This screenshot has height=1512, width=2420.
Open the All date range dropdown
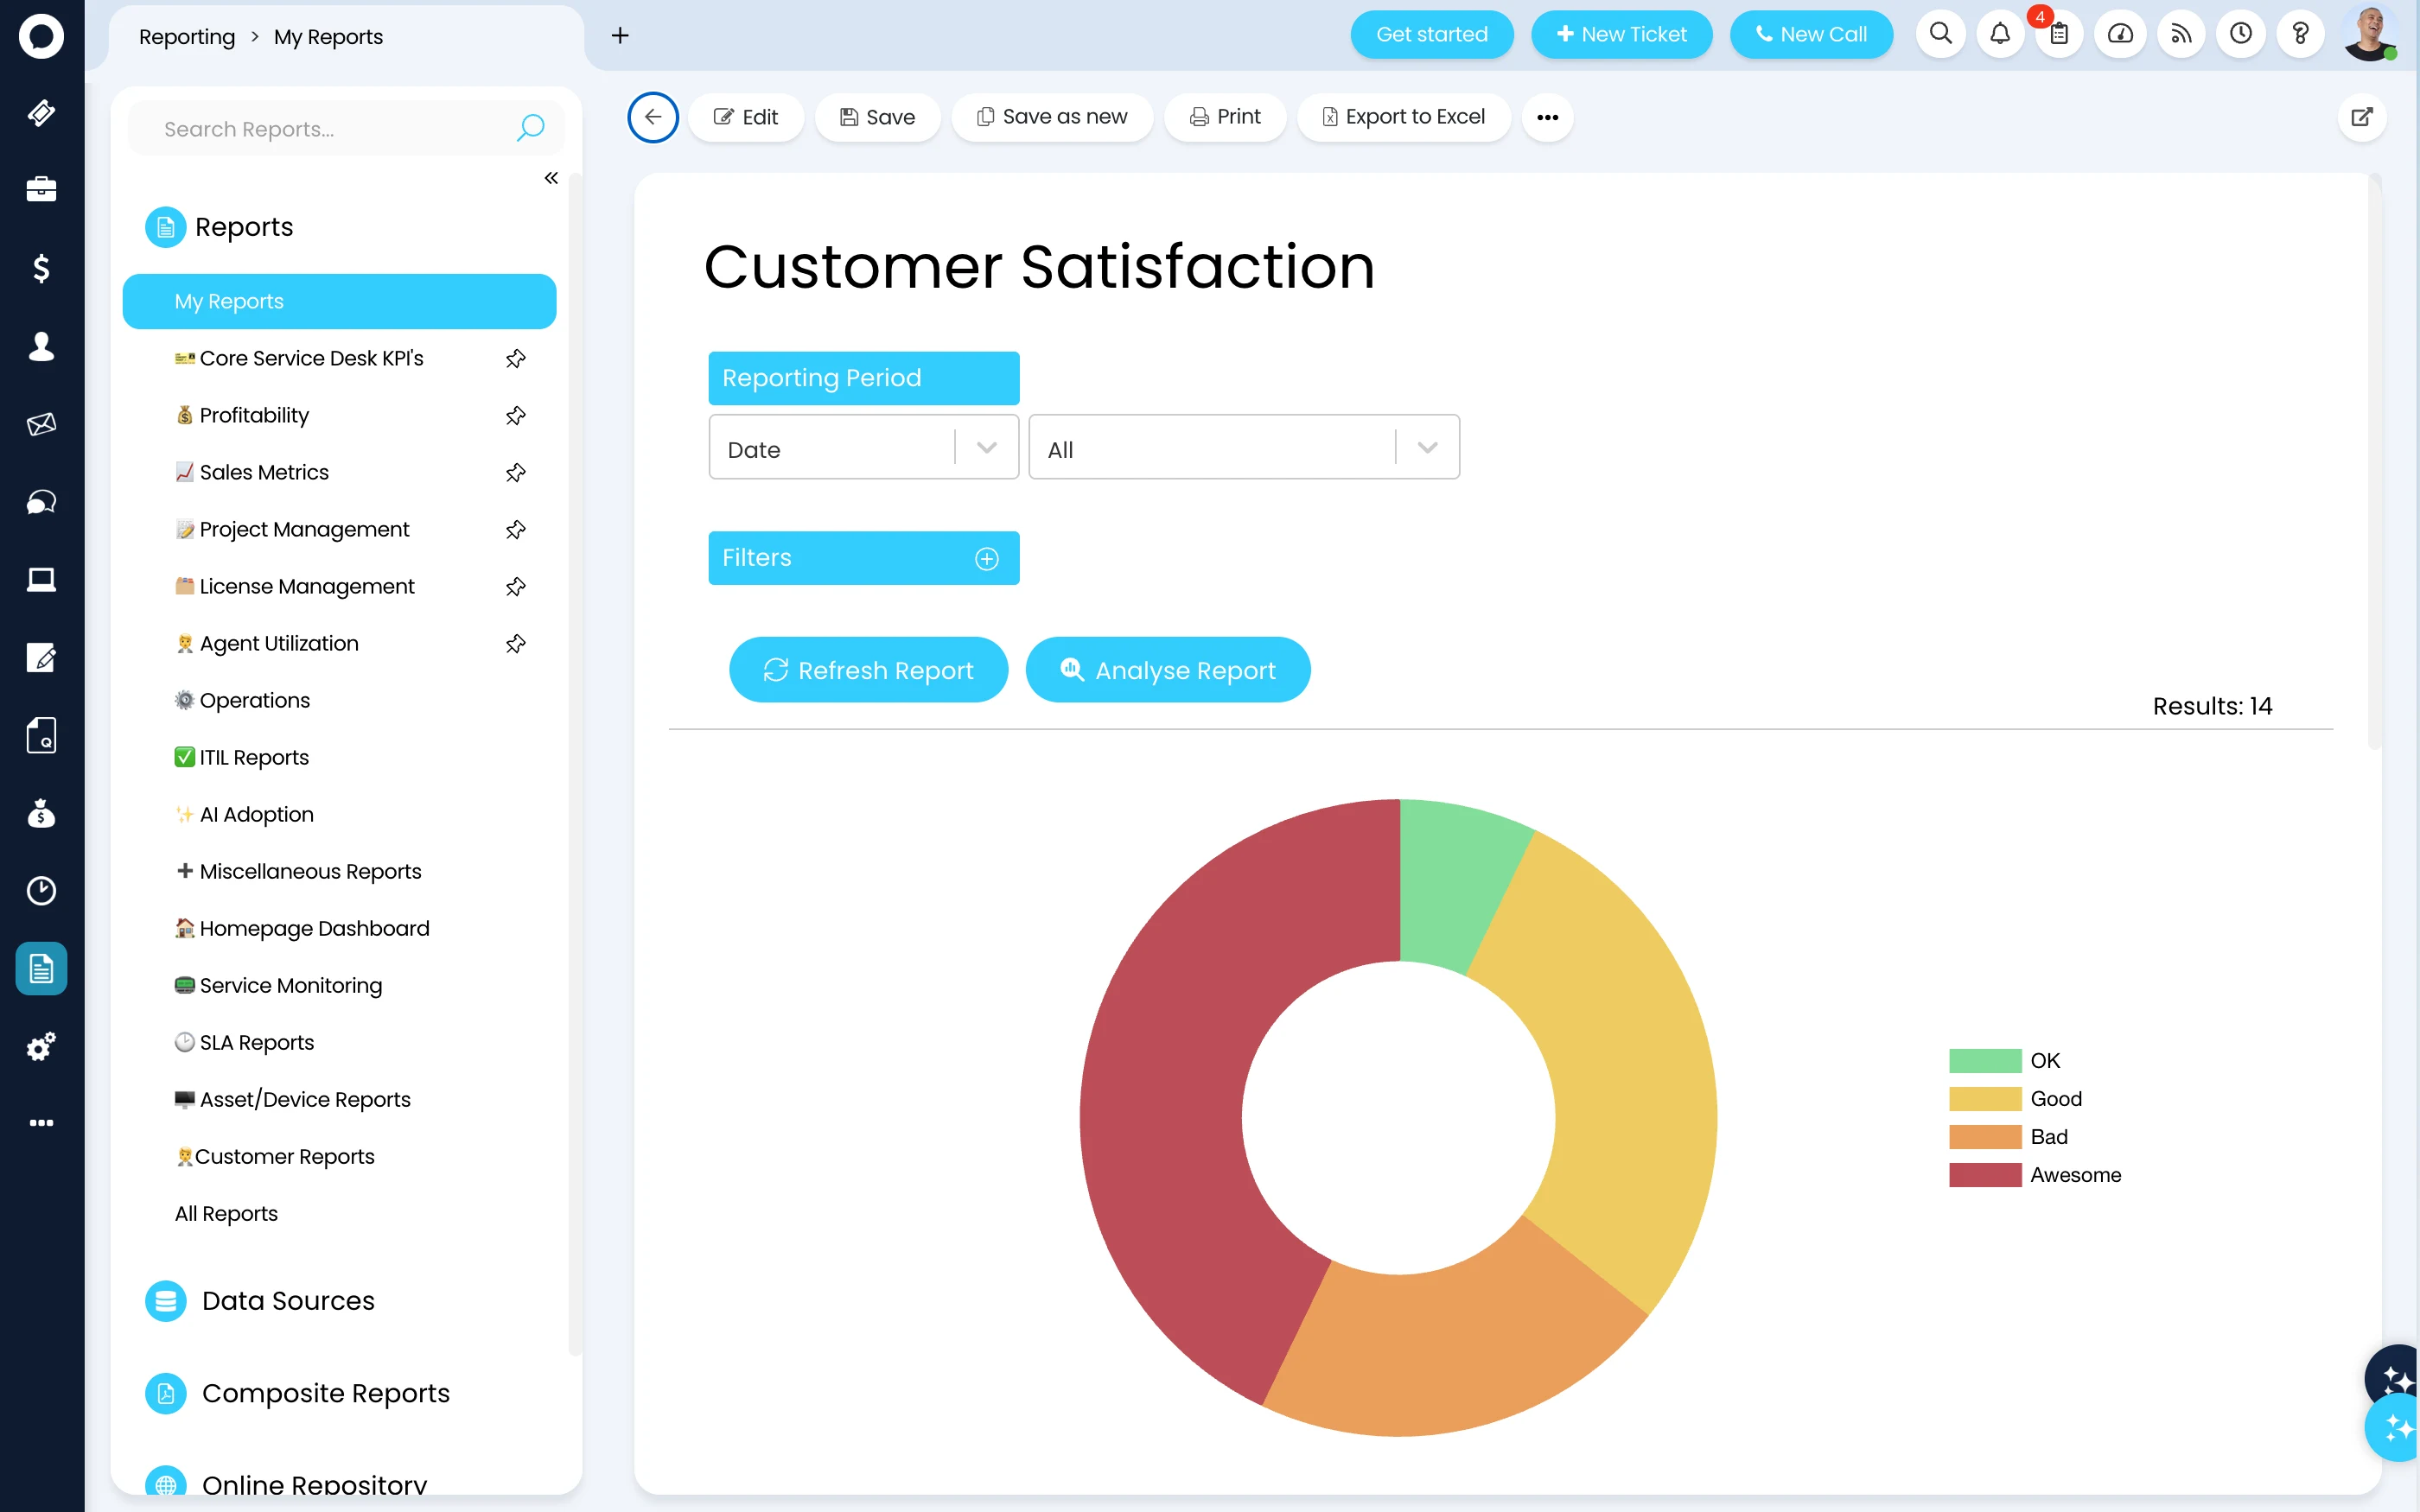[1244, 448]
